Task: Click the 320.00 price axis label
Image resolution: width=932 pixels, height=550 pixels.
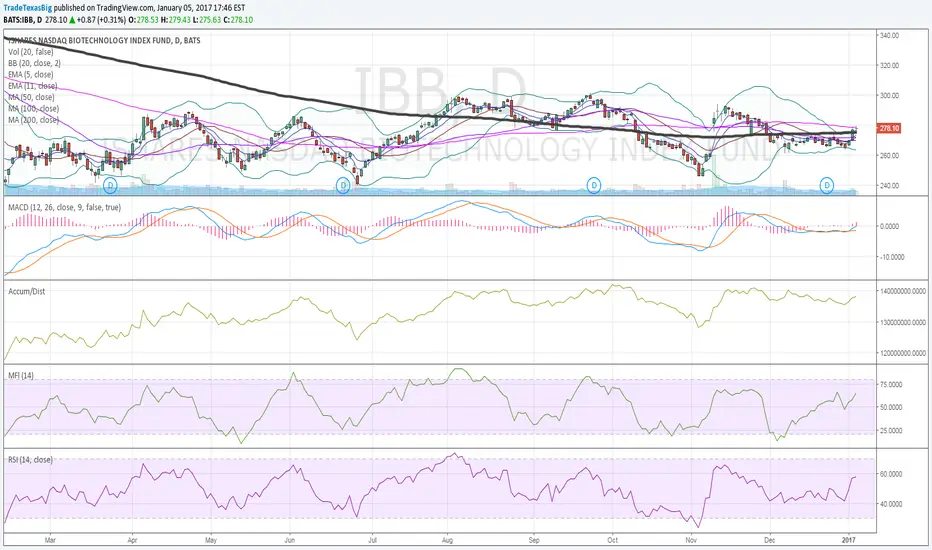Action: [889, 65]
